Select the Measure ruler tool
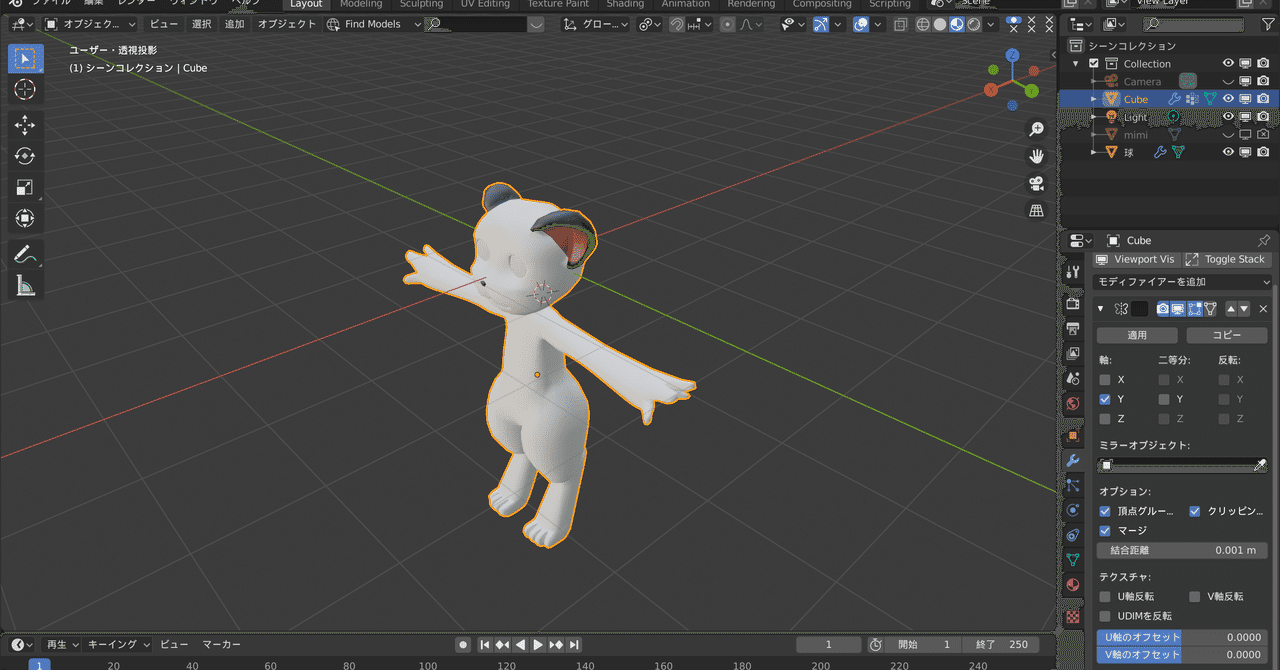 coord(25,286)
